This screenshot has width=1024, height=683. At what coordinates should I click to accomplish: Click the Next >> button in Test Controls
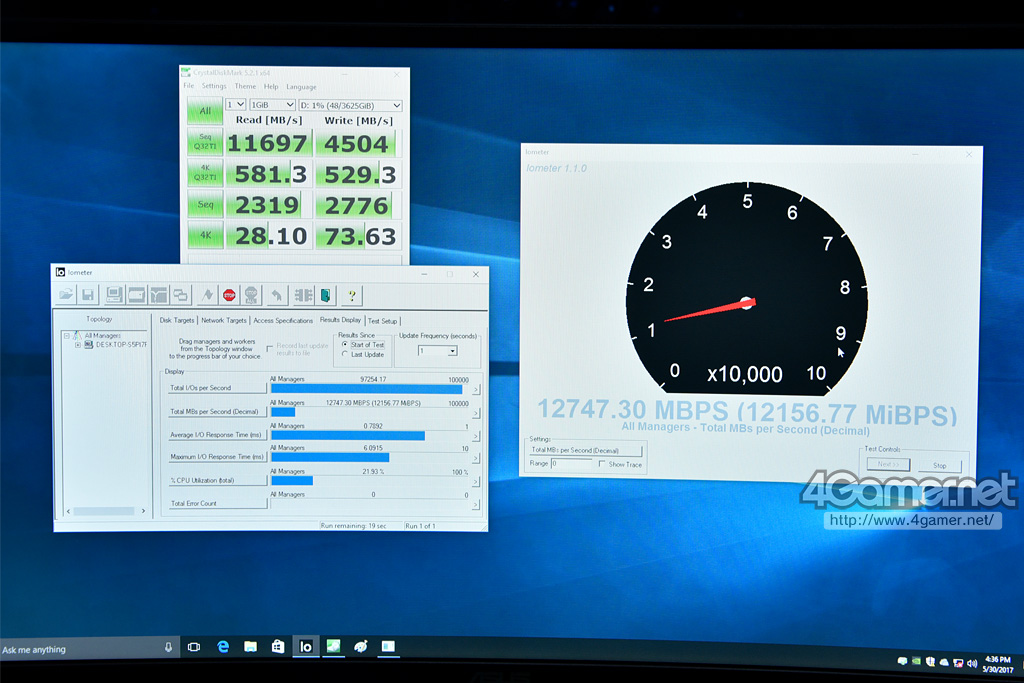pos(888,464)
